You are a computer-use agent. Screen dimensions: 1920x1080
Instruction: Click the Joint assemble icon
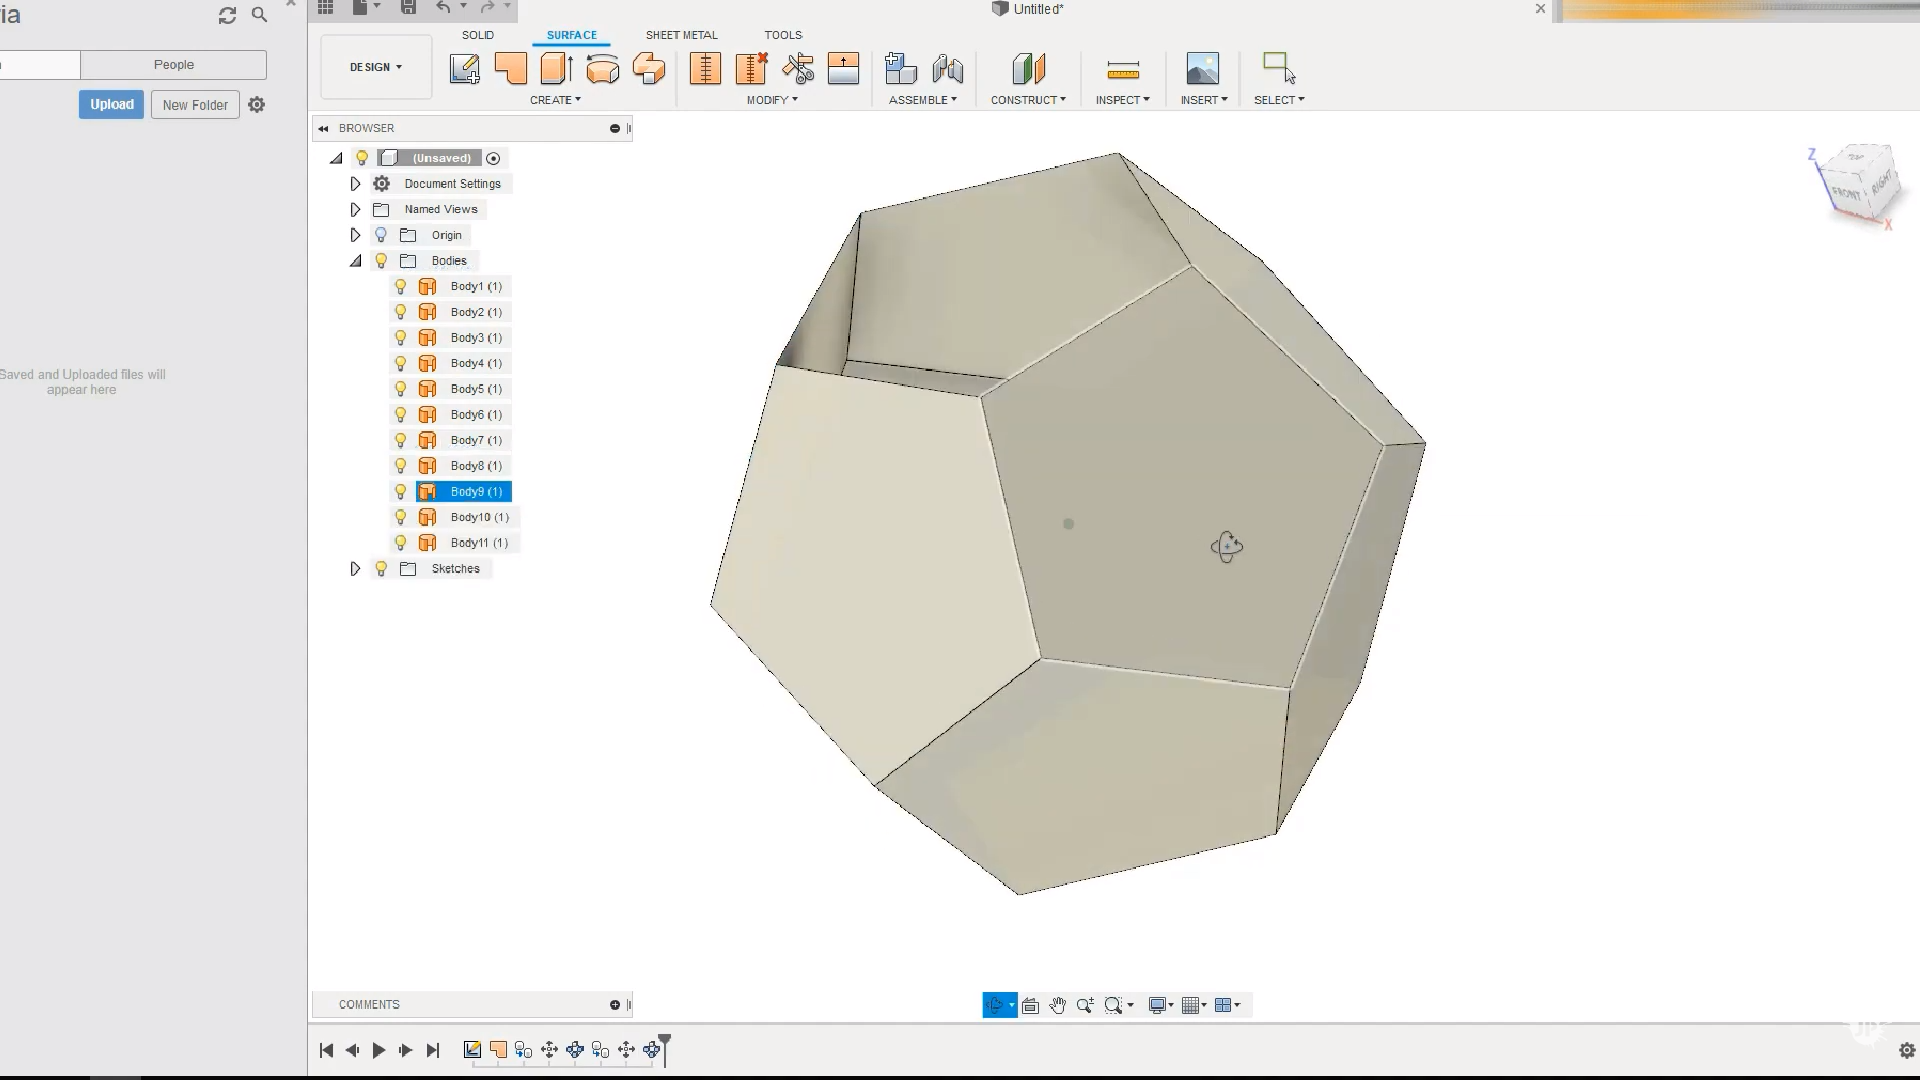point(947,68)
